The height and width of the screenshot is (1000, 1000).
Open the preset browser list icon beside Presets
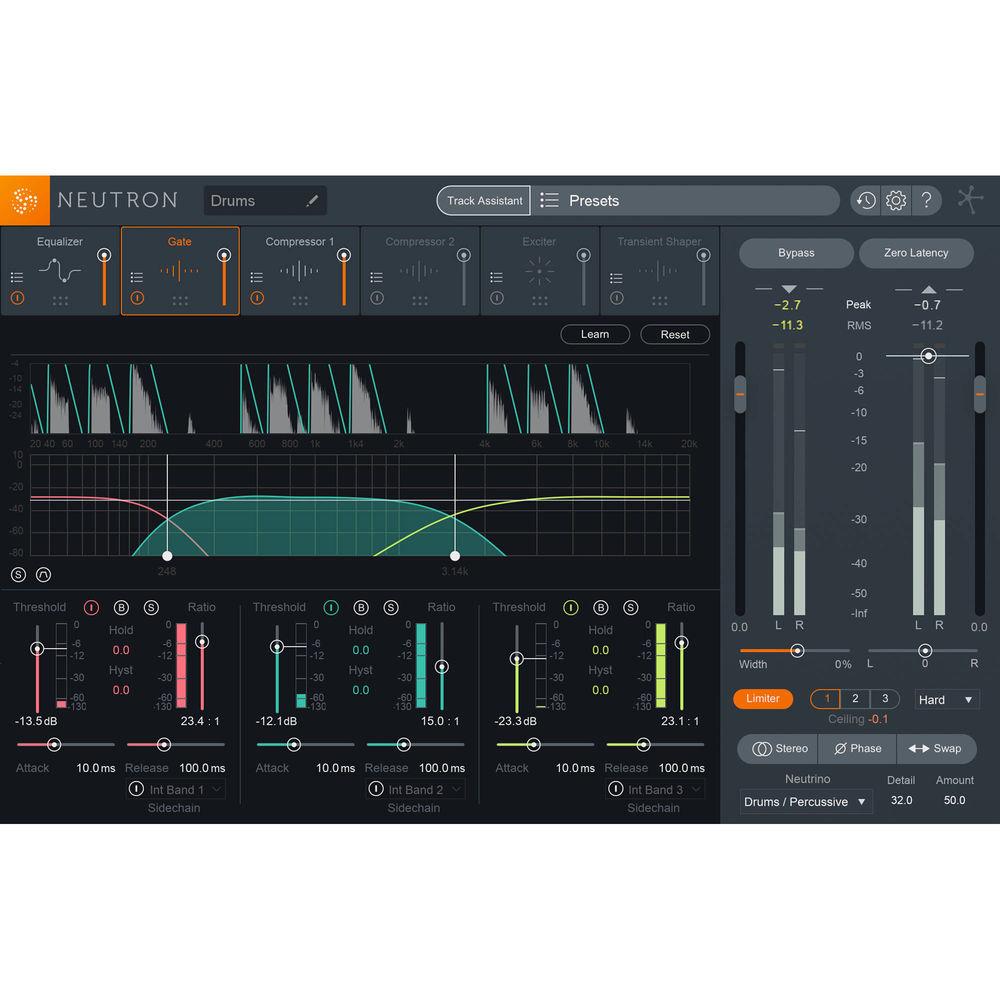[x=548, y=200]
